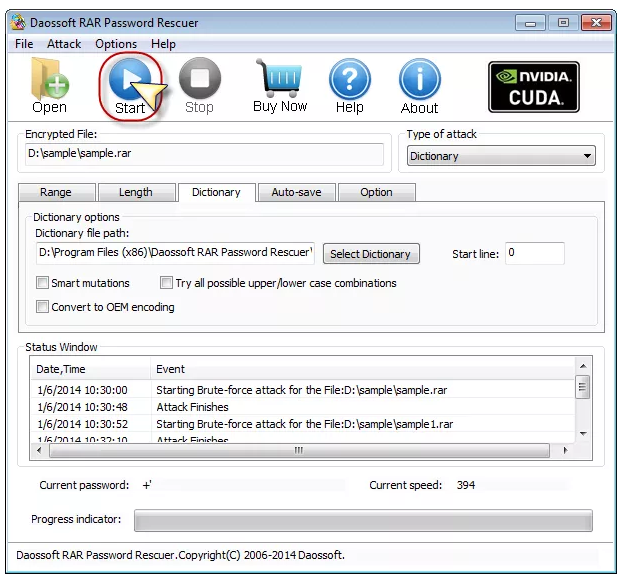The image size is (628, 584).
Task: Switch to the Range tab
Action: click(56, 192)
